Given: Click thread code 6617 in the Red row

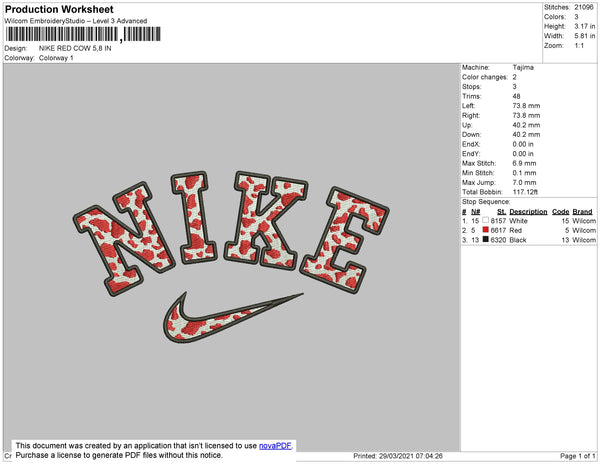Looking at the screenshot, I should click(x=498, y=230).
